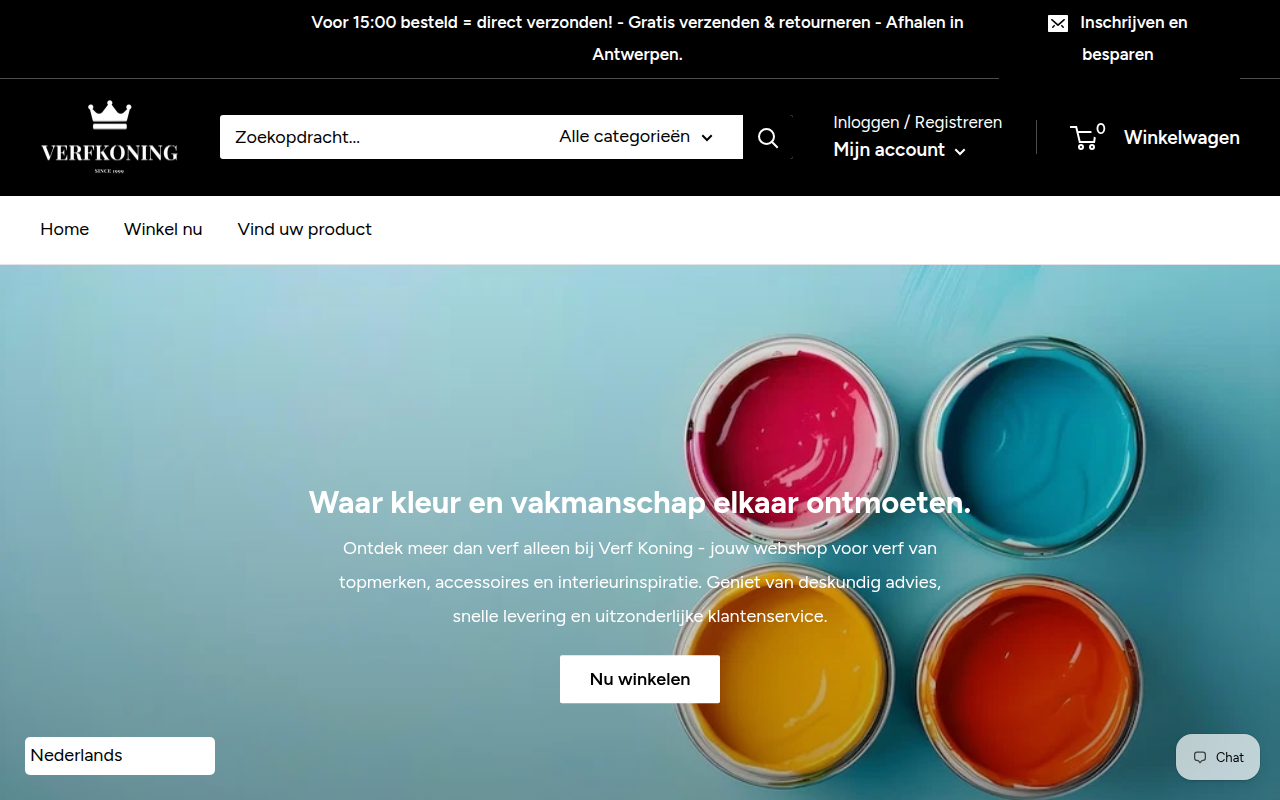The height and width of the screenshot is (800, 1280).
Task: Click the envelope newsletter icon
Action: click(x=1058, y=23)
